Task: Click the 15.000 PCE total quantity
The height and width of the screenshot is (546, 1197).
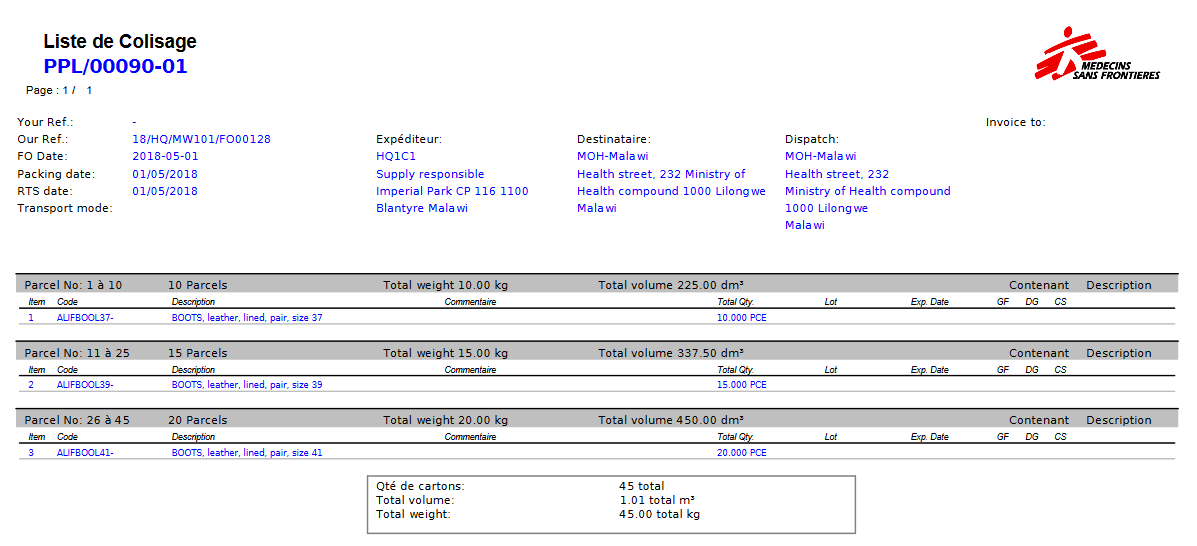Action: coord(741,385)
